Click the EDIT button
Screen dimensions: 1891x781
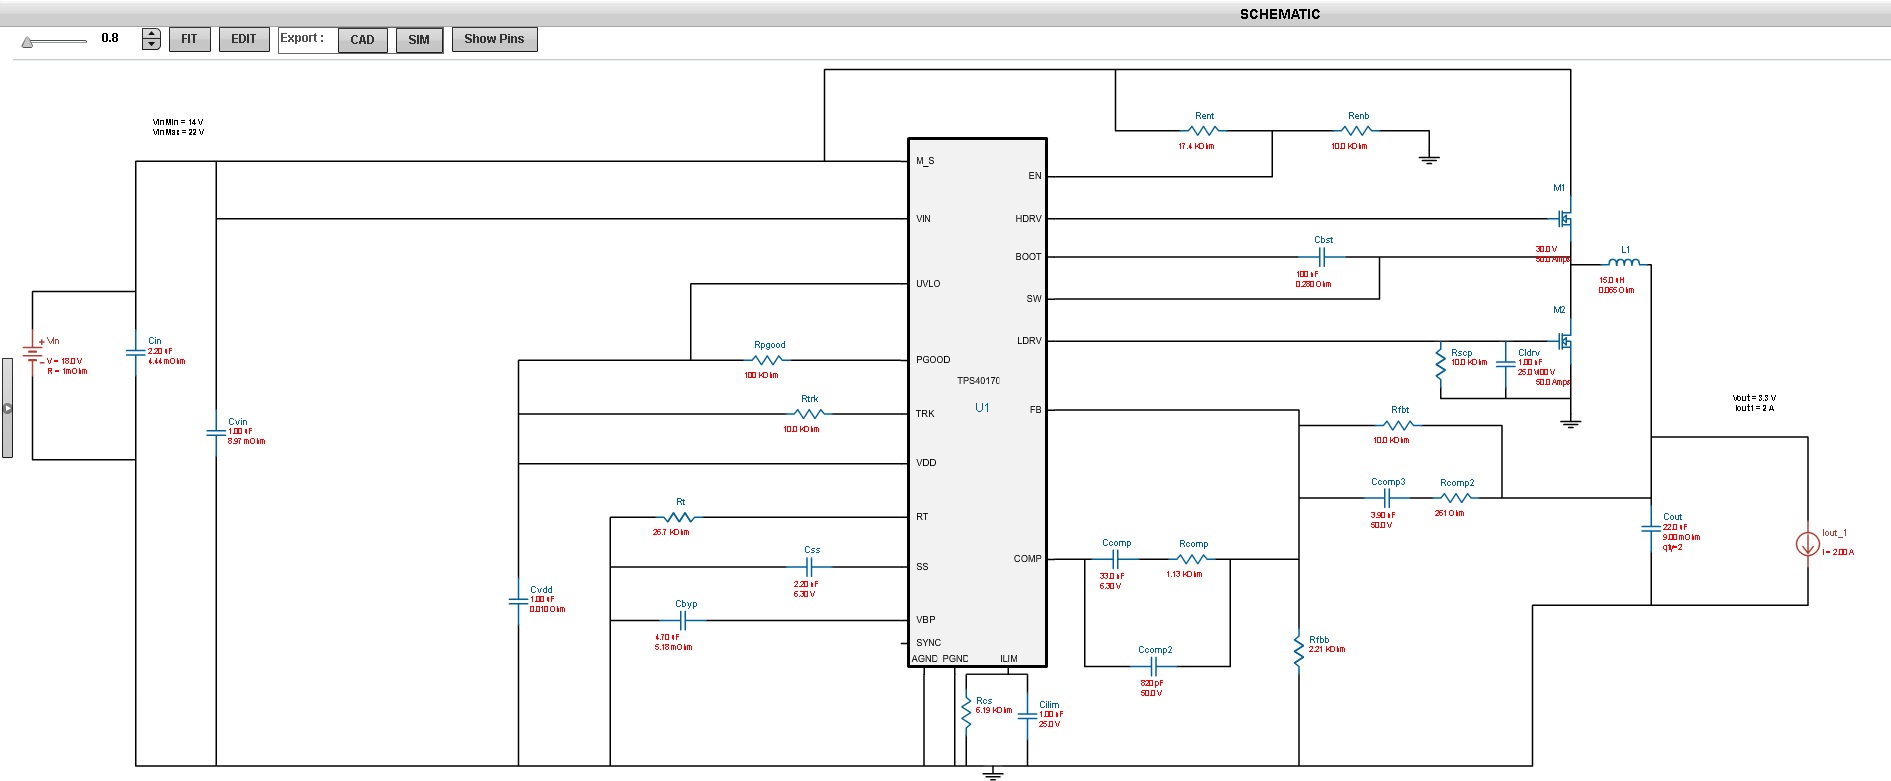click(243, 39)
